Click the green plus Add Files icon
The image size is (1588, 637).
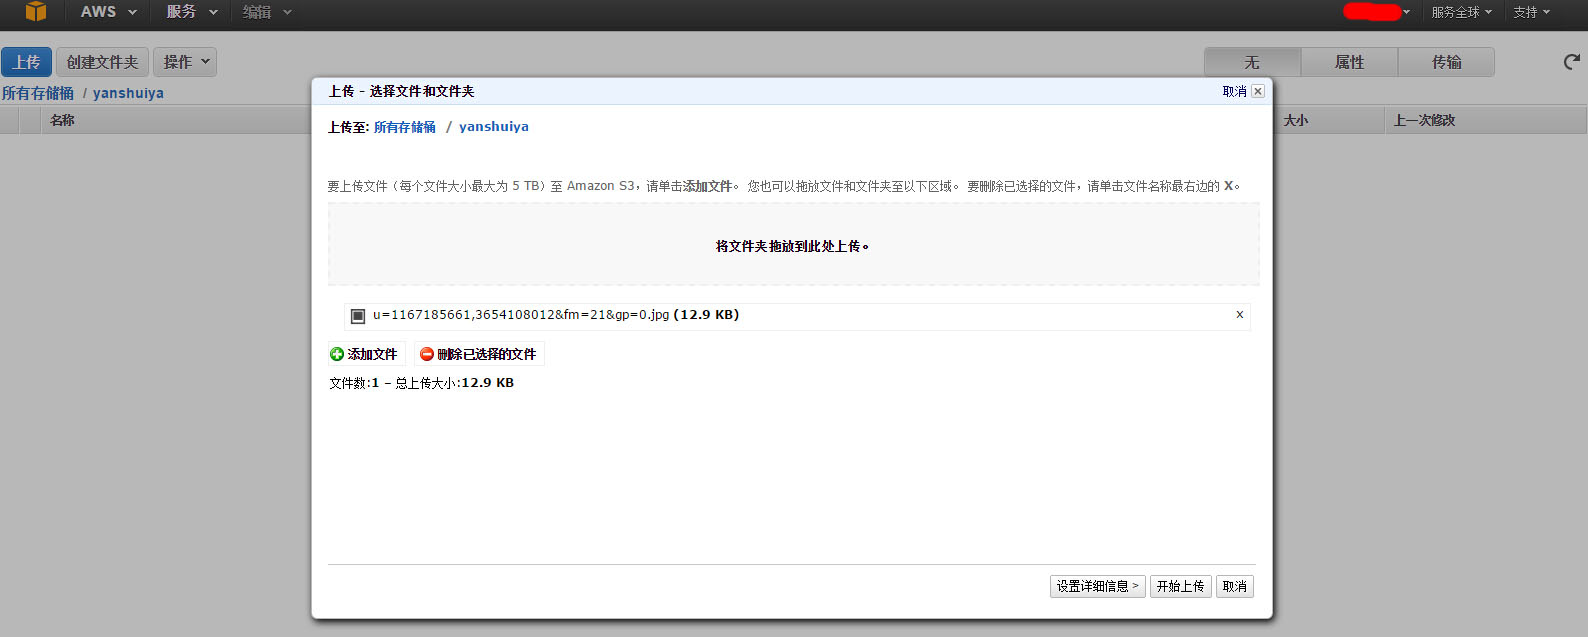337,354
